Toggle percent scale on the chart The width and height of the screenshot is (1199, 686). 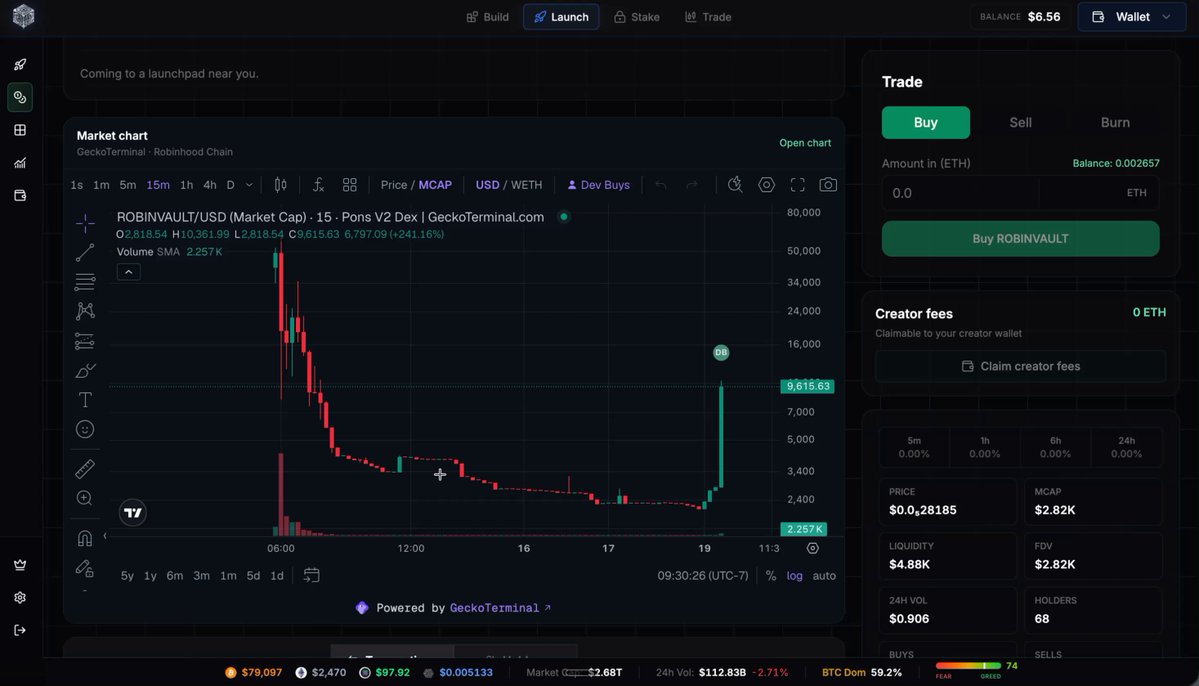click(x=771, y=576)
